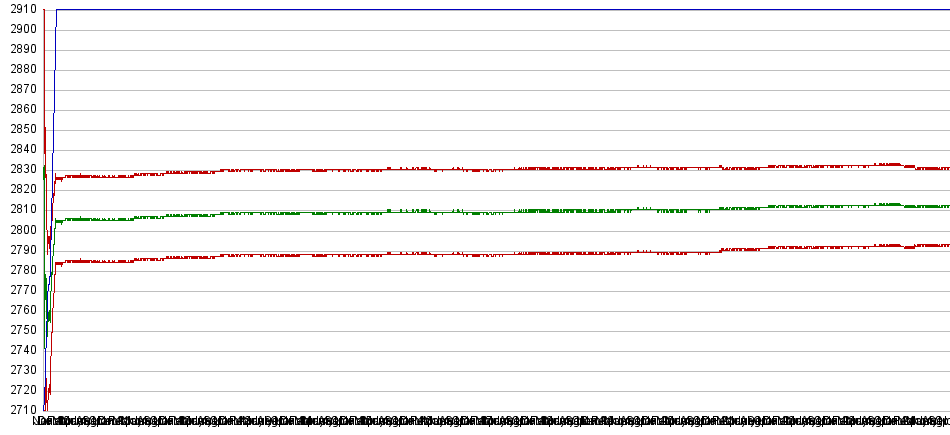Image resolution: width=950 pixels, height=435 pixels.
Task: Click the flat blue line at the chart top
Action: [x=500, y=10]
